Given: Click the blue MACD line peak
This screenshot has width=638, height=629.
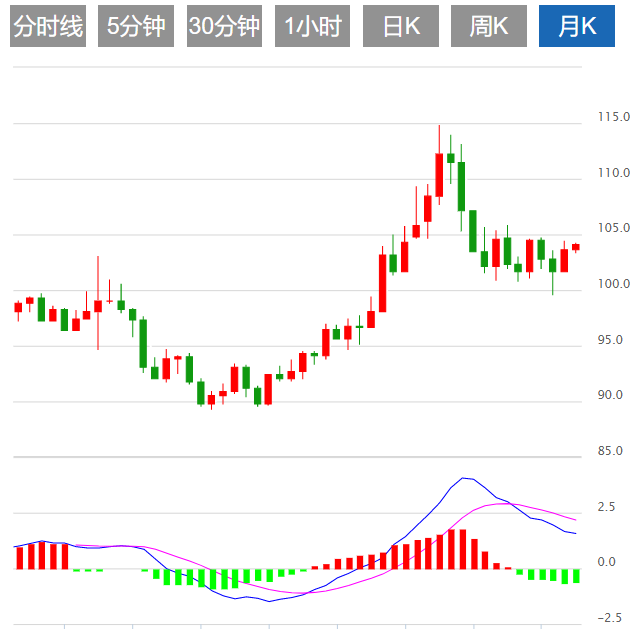Looking at the screenshot, I should pyautogui.click(x=463, y=478).
